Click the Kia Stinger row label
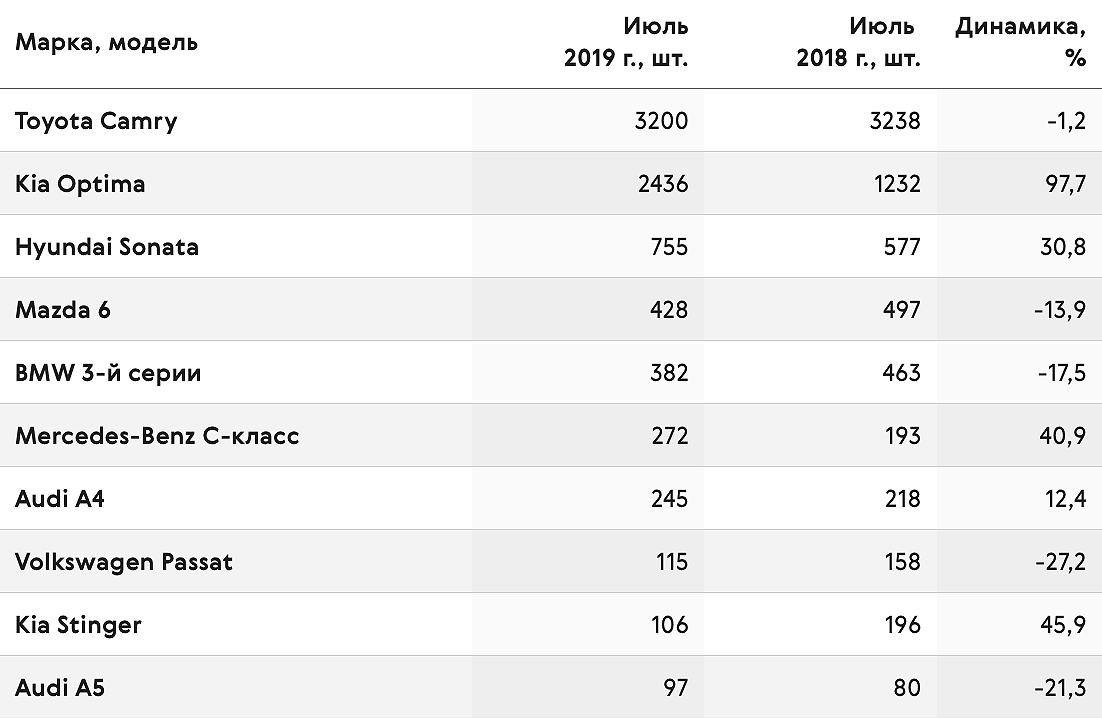Image resolution: width=1102 pixels, height=719 pixels. [x=78, y=626]
